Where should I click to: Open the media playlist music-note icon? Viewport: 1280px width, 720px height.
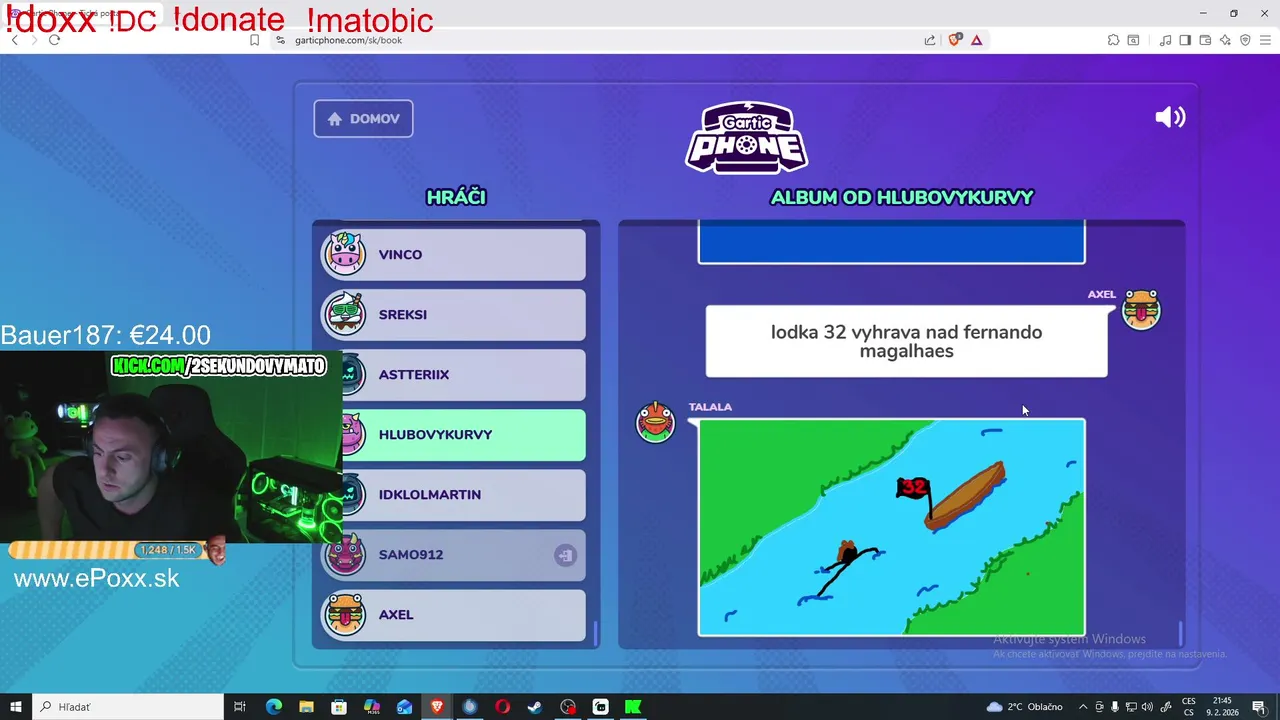pyautogui.click(x=1165, y=40)
